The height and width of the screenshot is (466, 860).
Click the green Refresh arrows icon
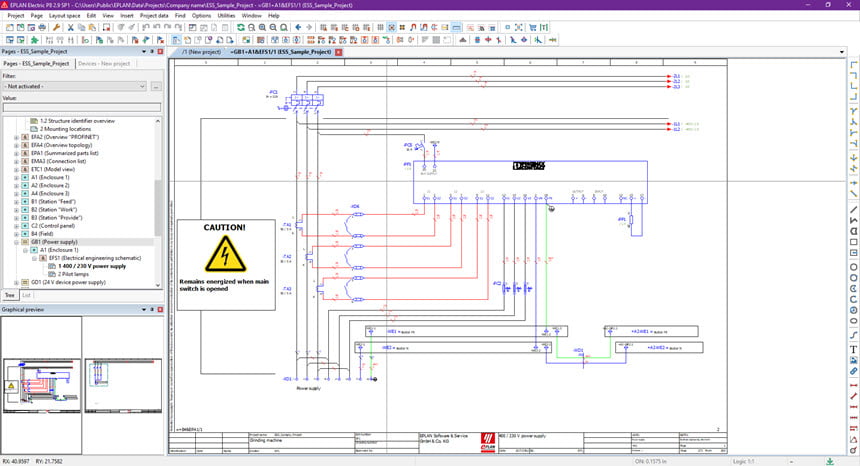240,27
